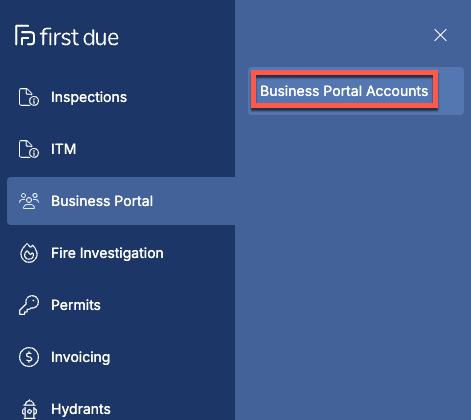This screenshot has height=420, width=471.
Task: Click the Business Portal people icon
Action: point(29,201)
